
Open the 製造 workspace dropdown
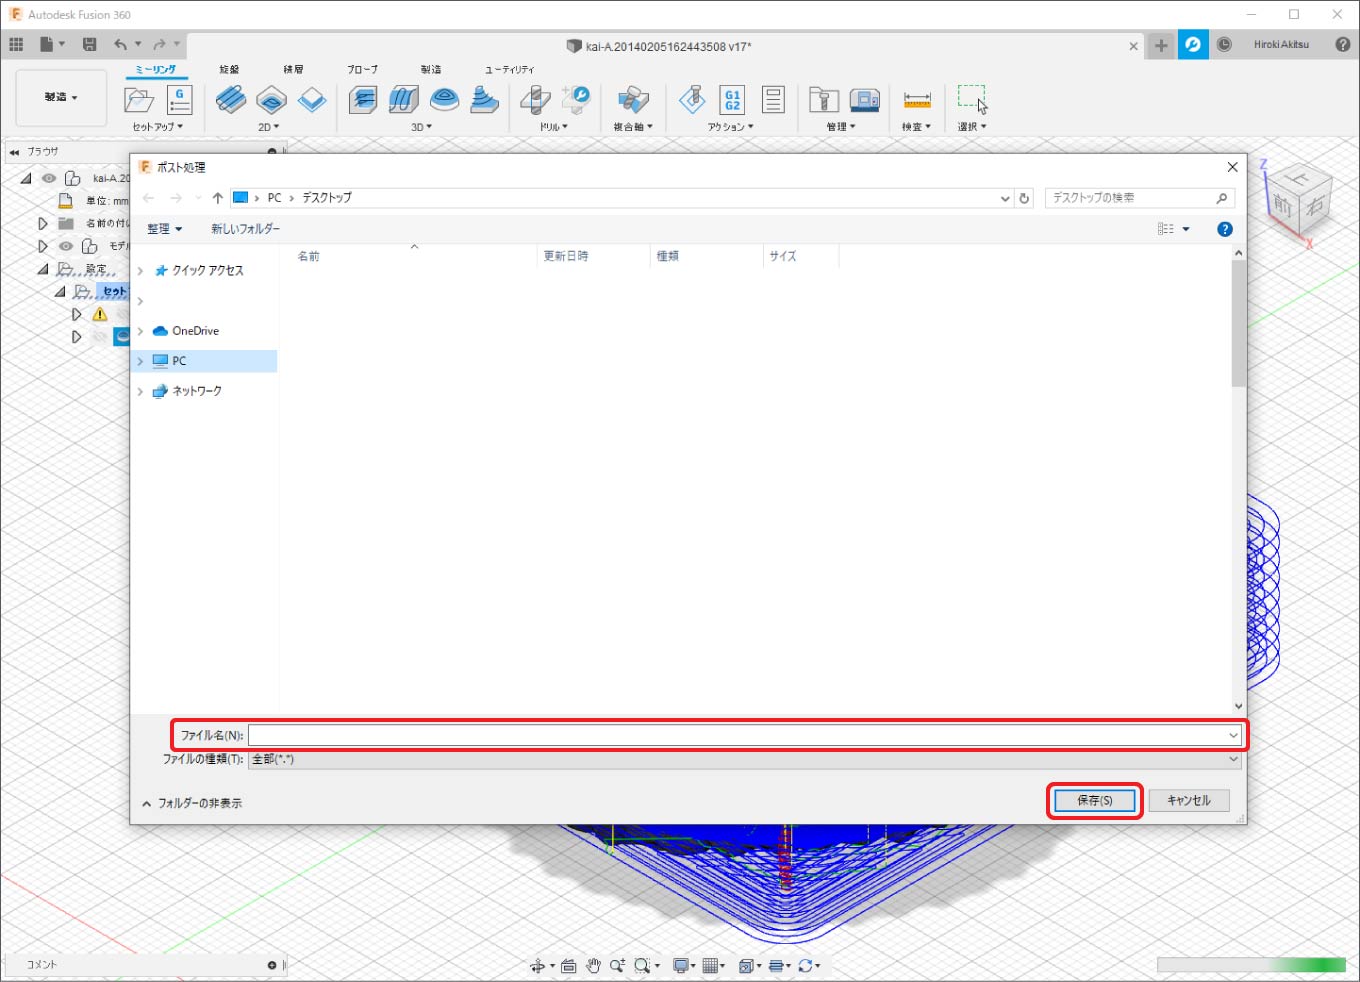[x=61, y=97]
